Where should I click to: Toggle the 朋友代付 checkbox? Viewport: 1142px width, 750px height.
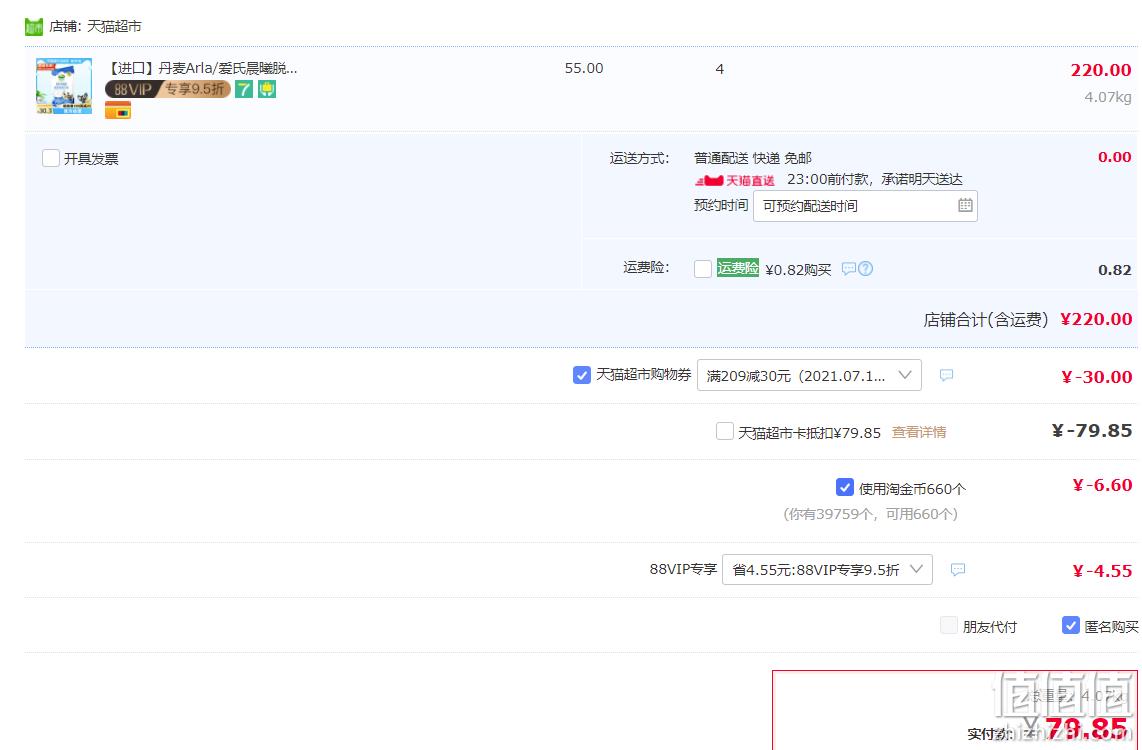tap(949, 625)
